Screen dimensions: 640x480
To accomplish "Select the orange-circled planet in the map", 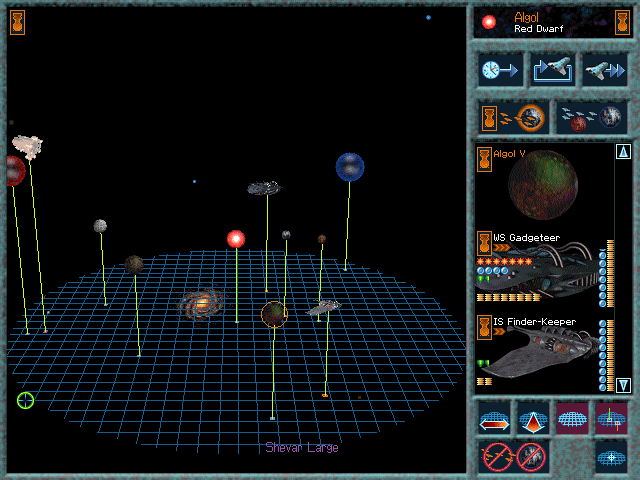I will (x=274, y=314).
